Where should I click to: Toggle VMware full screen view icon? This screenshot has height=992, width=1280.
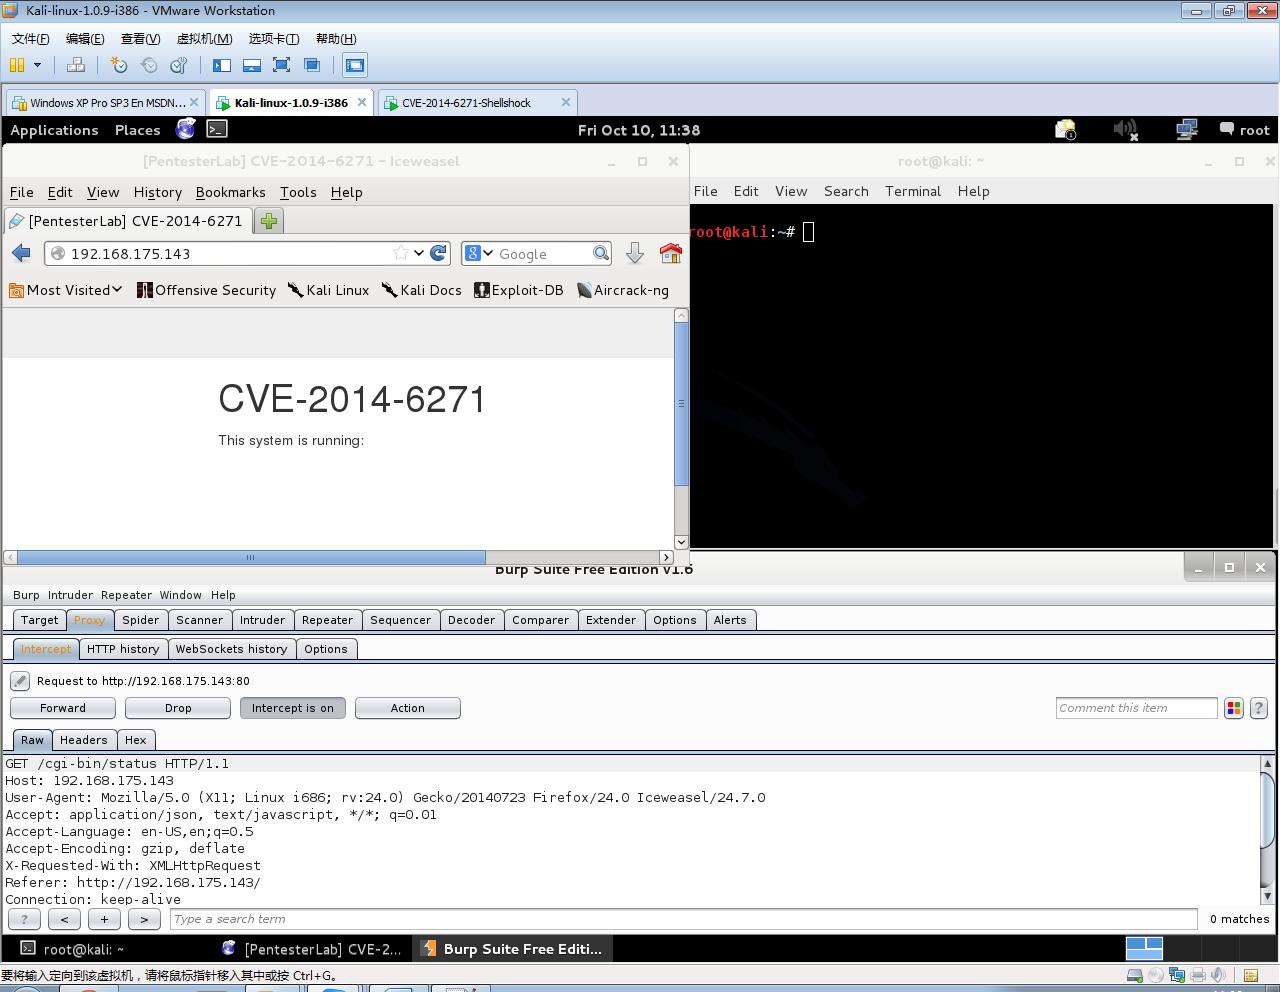pyautogui.click(x=282, y=65)
